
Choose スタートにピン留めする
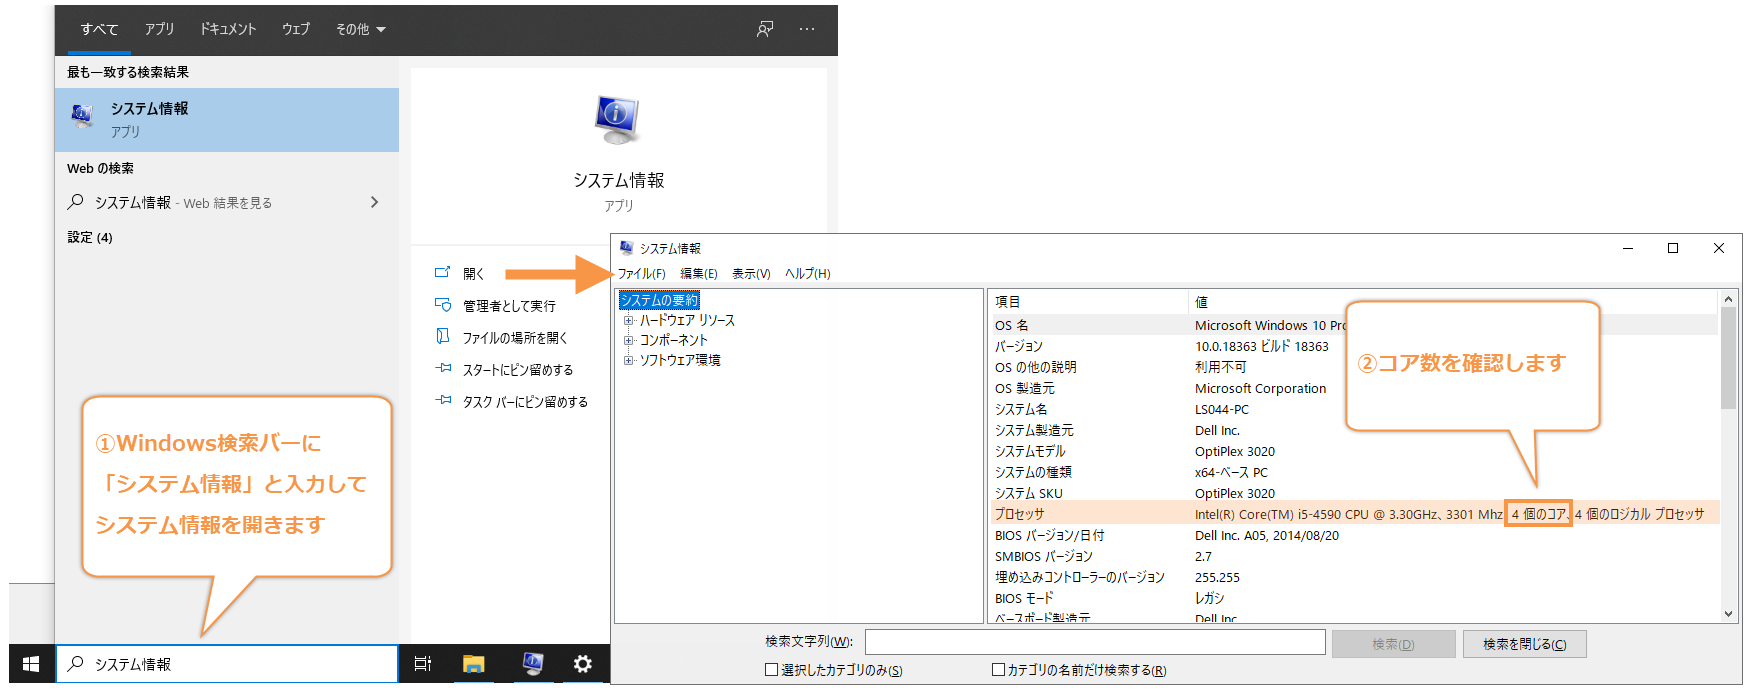(518, 370)
